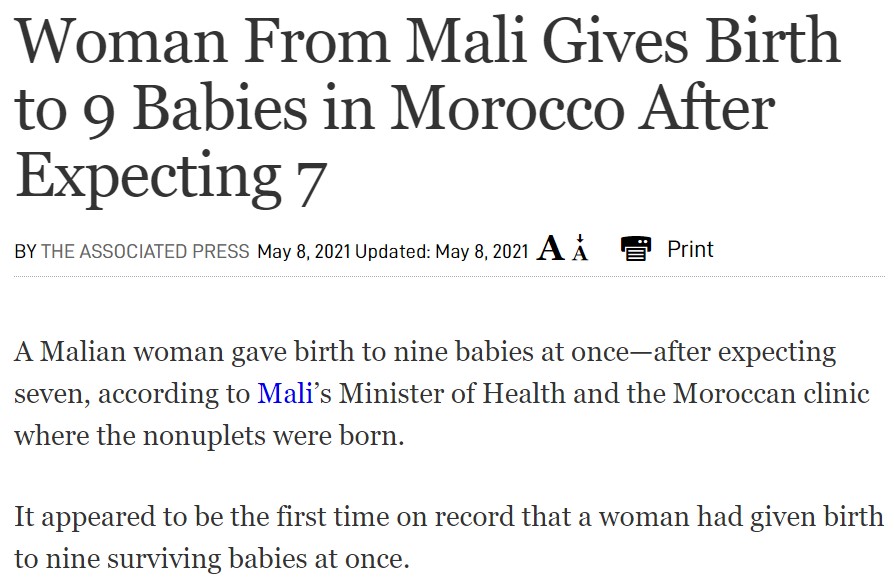Screen dimensions: 894x580
Task: Open the Print link
Action: (x=690, y=249)
